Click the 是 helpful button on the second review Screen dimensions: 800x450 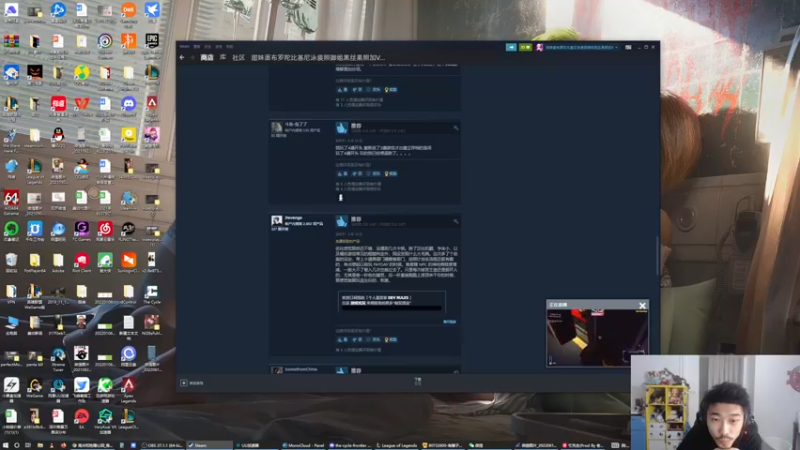coord(342,173)
